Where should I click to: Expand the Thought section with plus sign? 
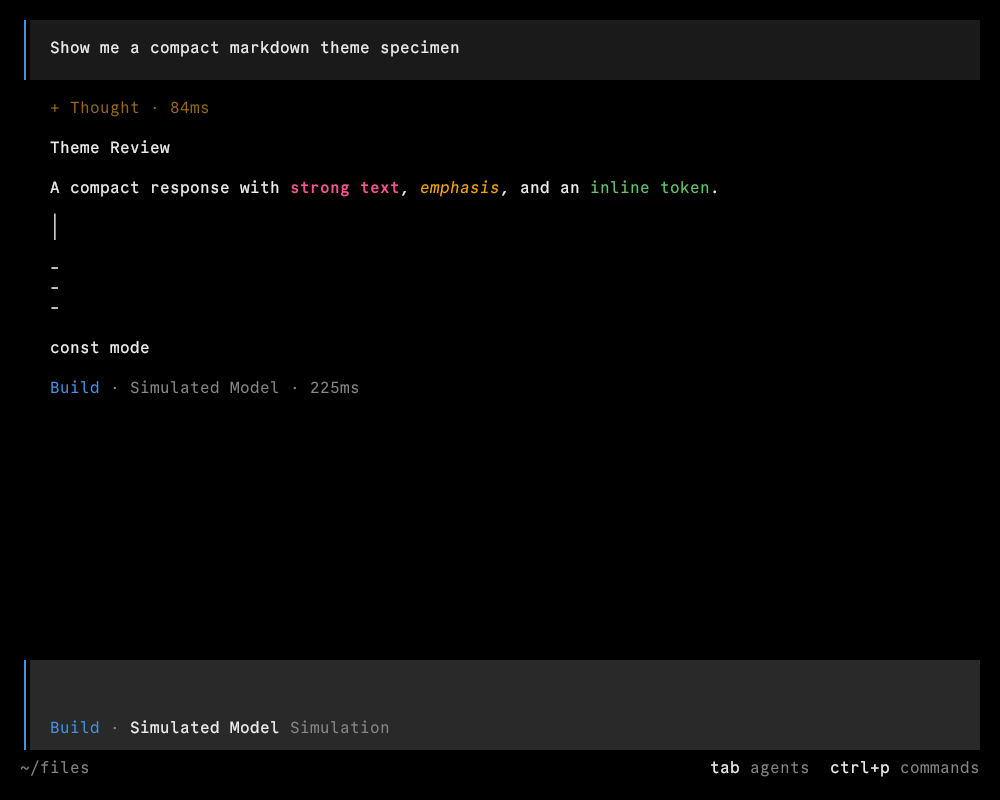(x=129, y=108)
